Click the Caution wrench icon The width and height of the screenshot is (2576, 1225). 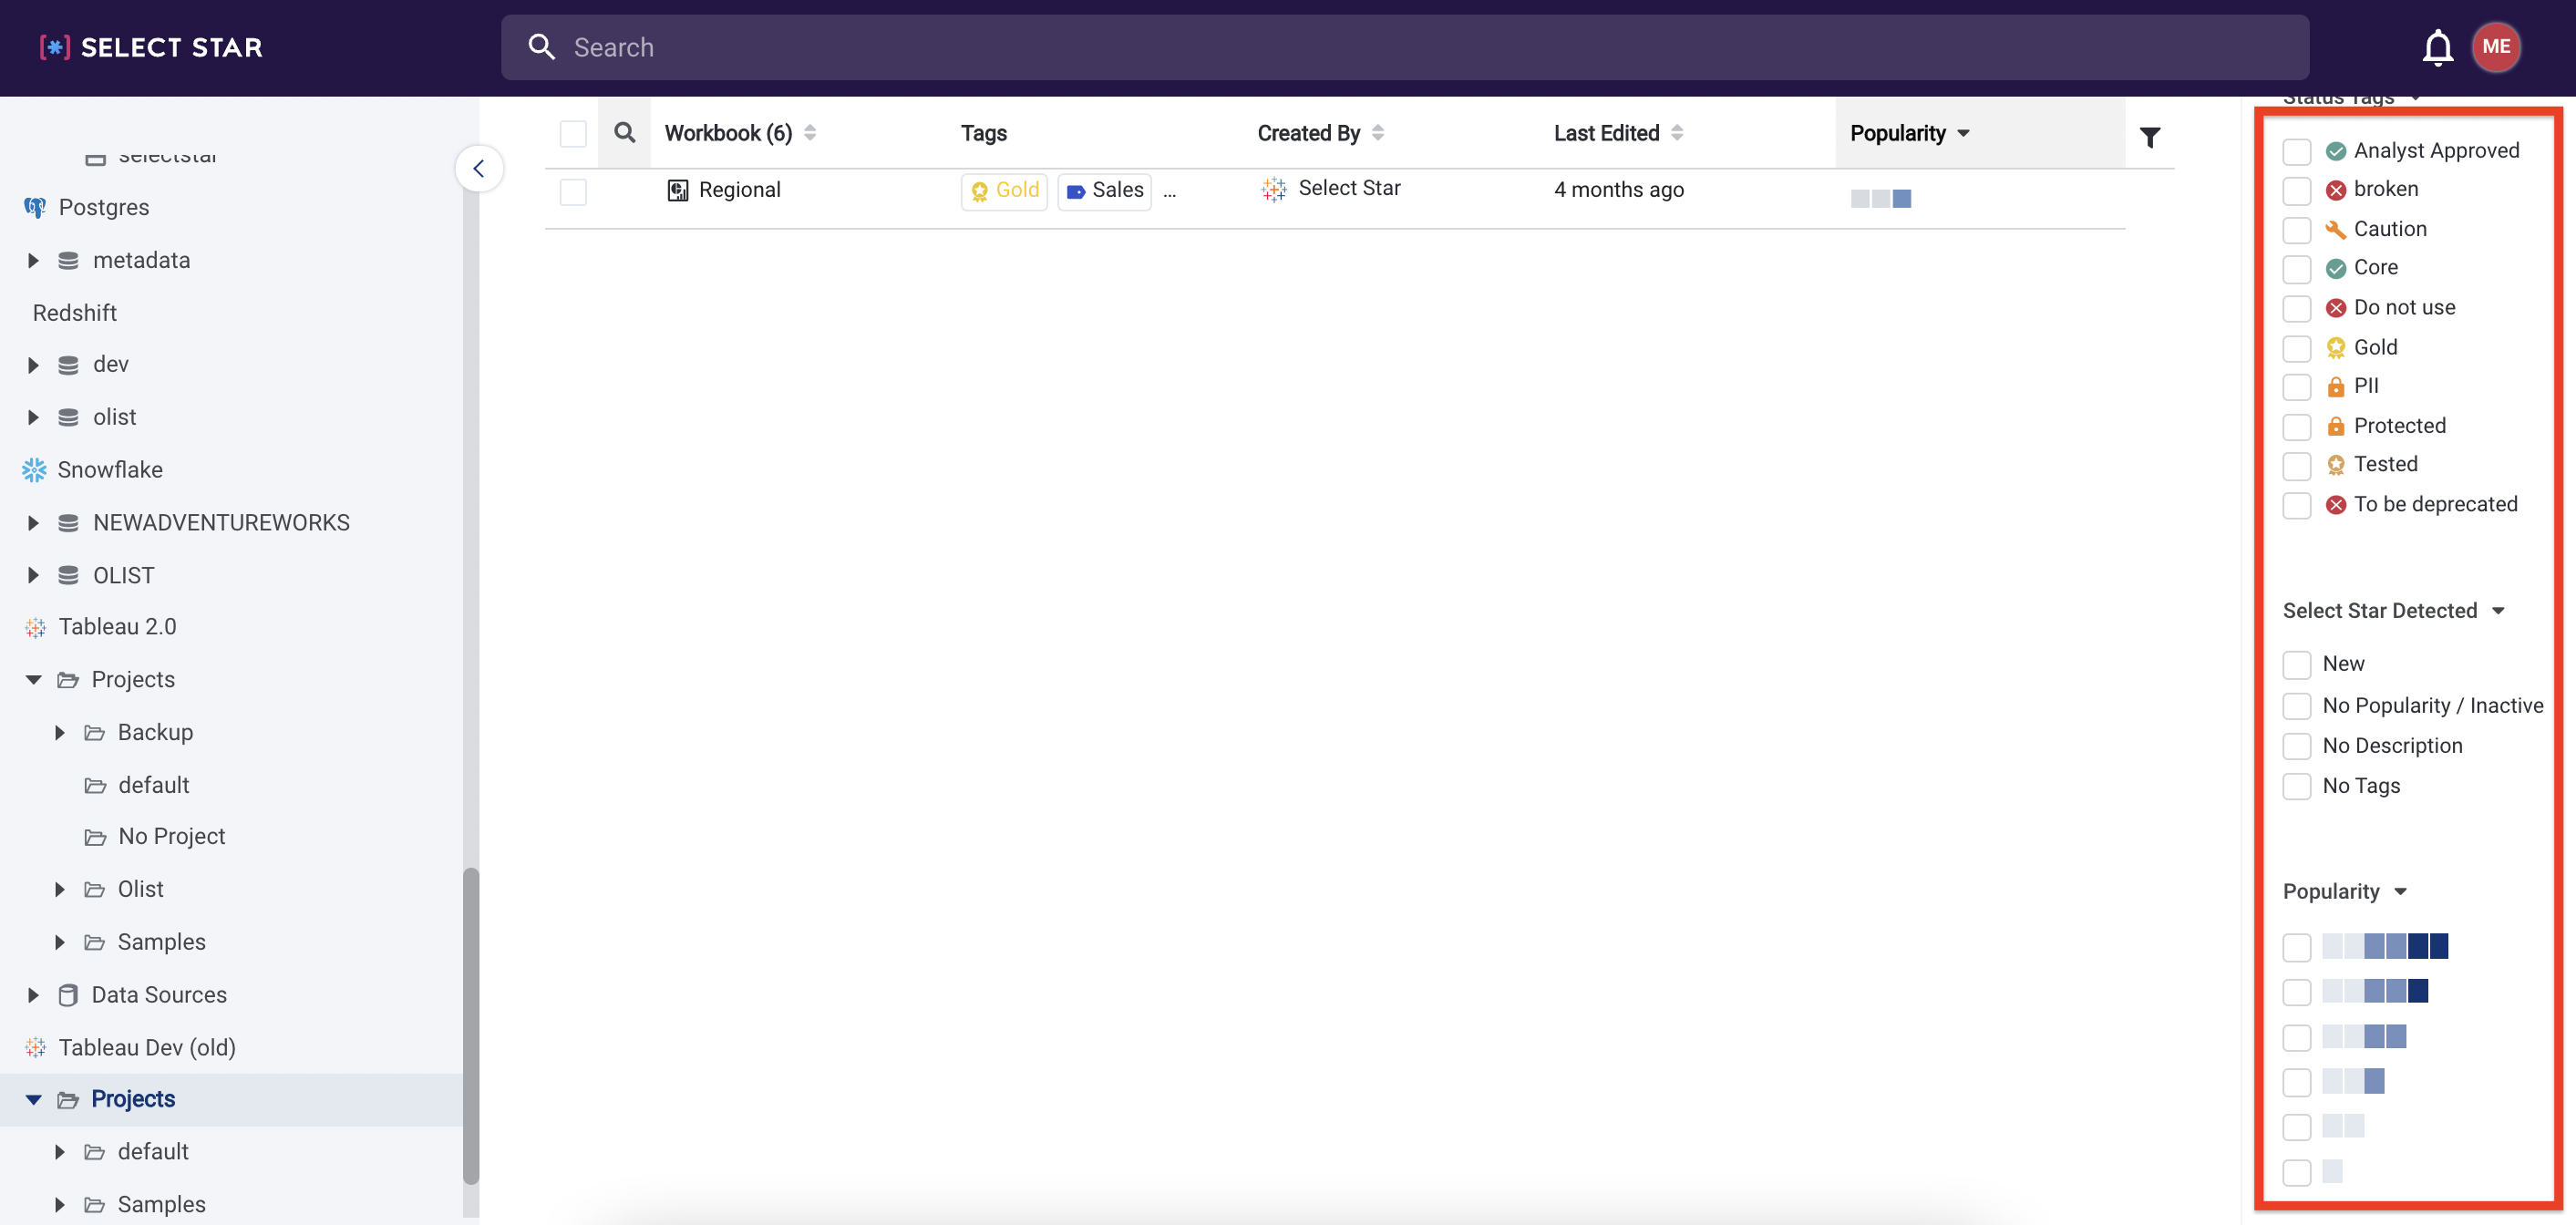pyautogui.click(x=2336, y=230)
